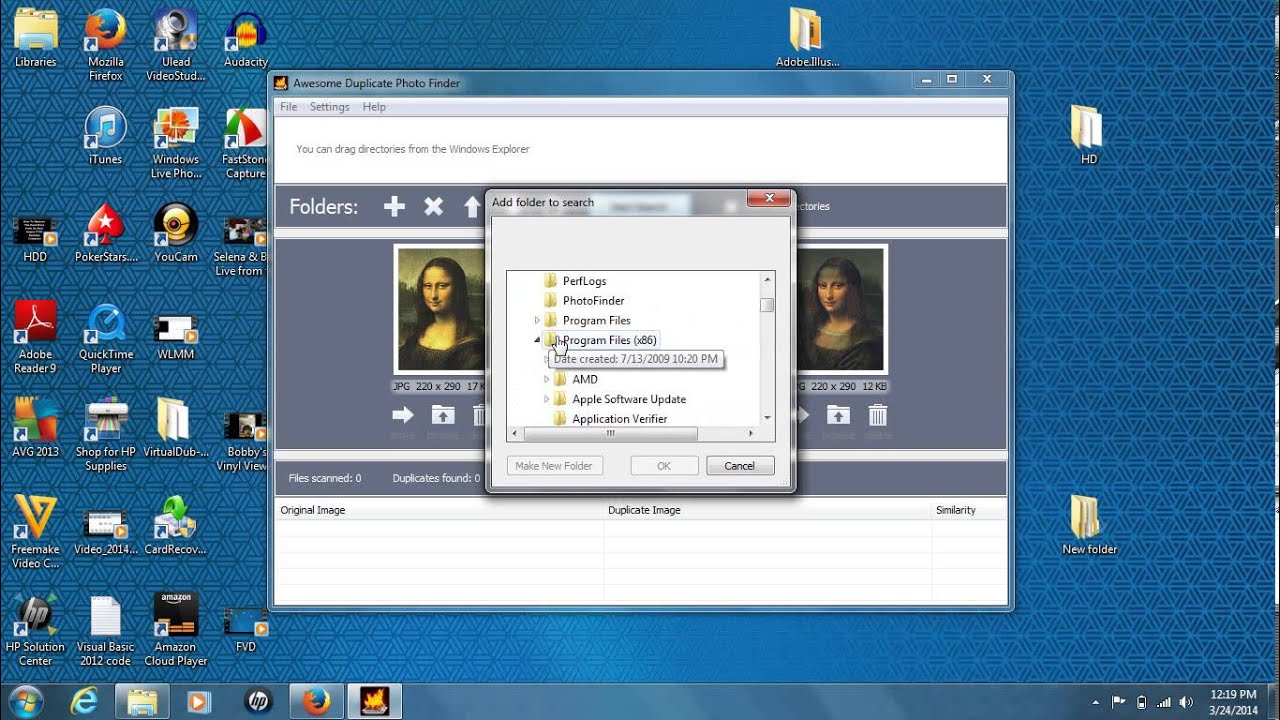Expand the AMD folder node
Image resolution: width=1280 pixels, height=720 pixels.
[x=547, y=379]
